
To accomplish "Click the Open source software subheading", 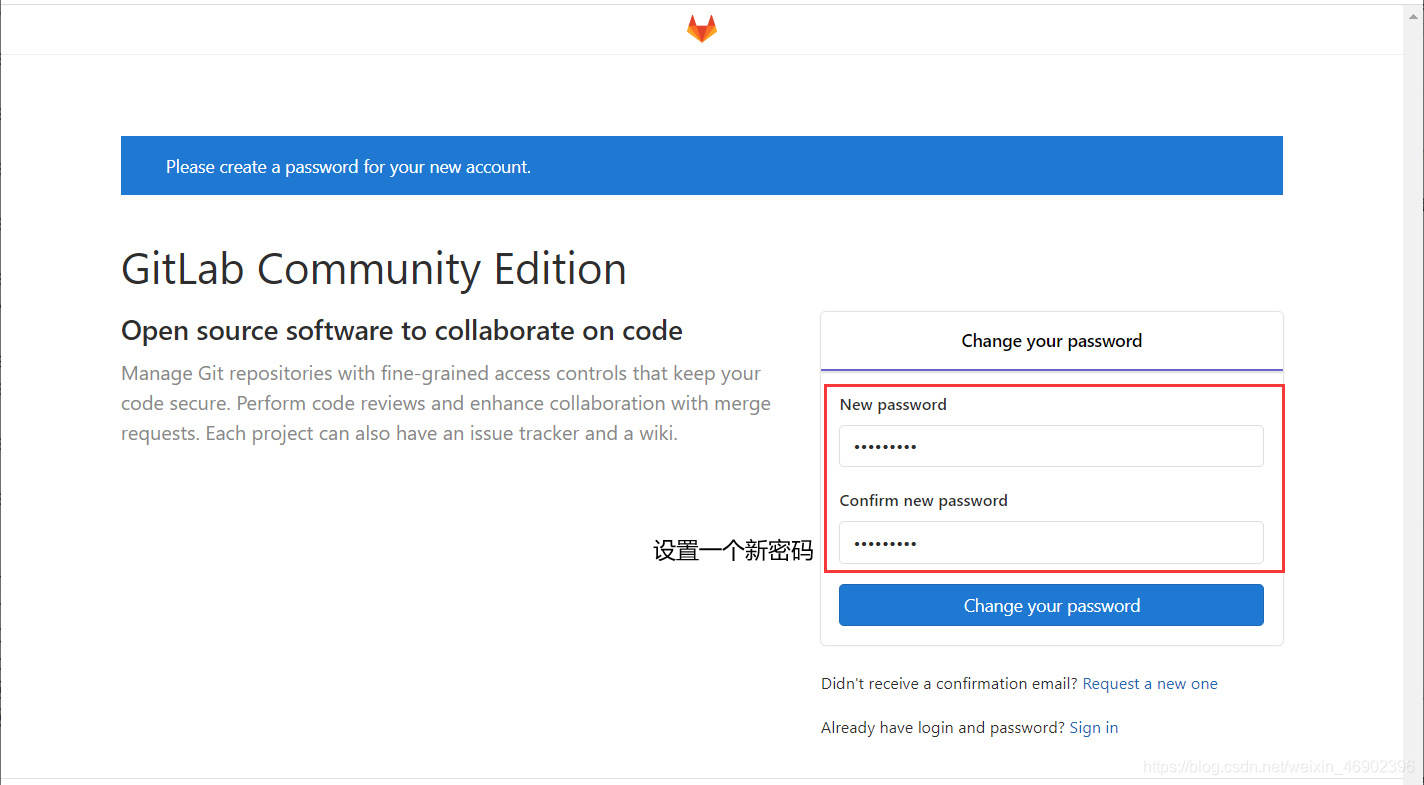I will (x=402, y=331).
